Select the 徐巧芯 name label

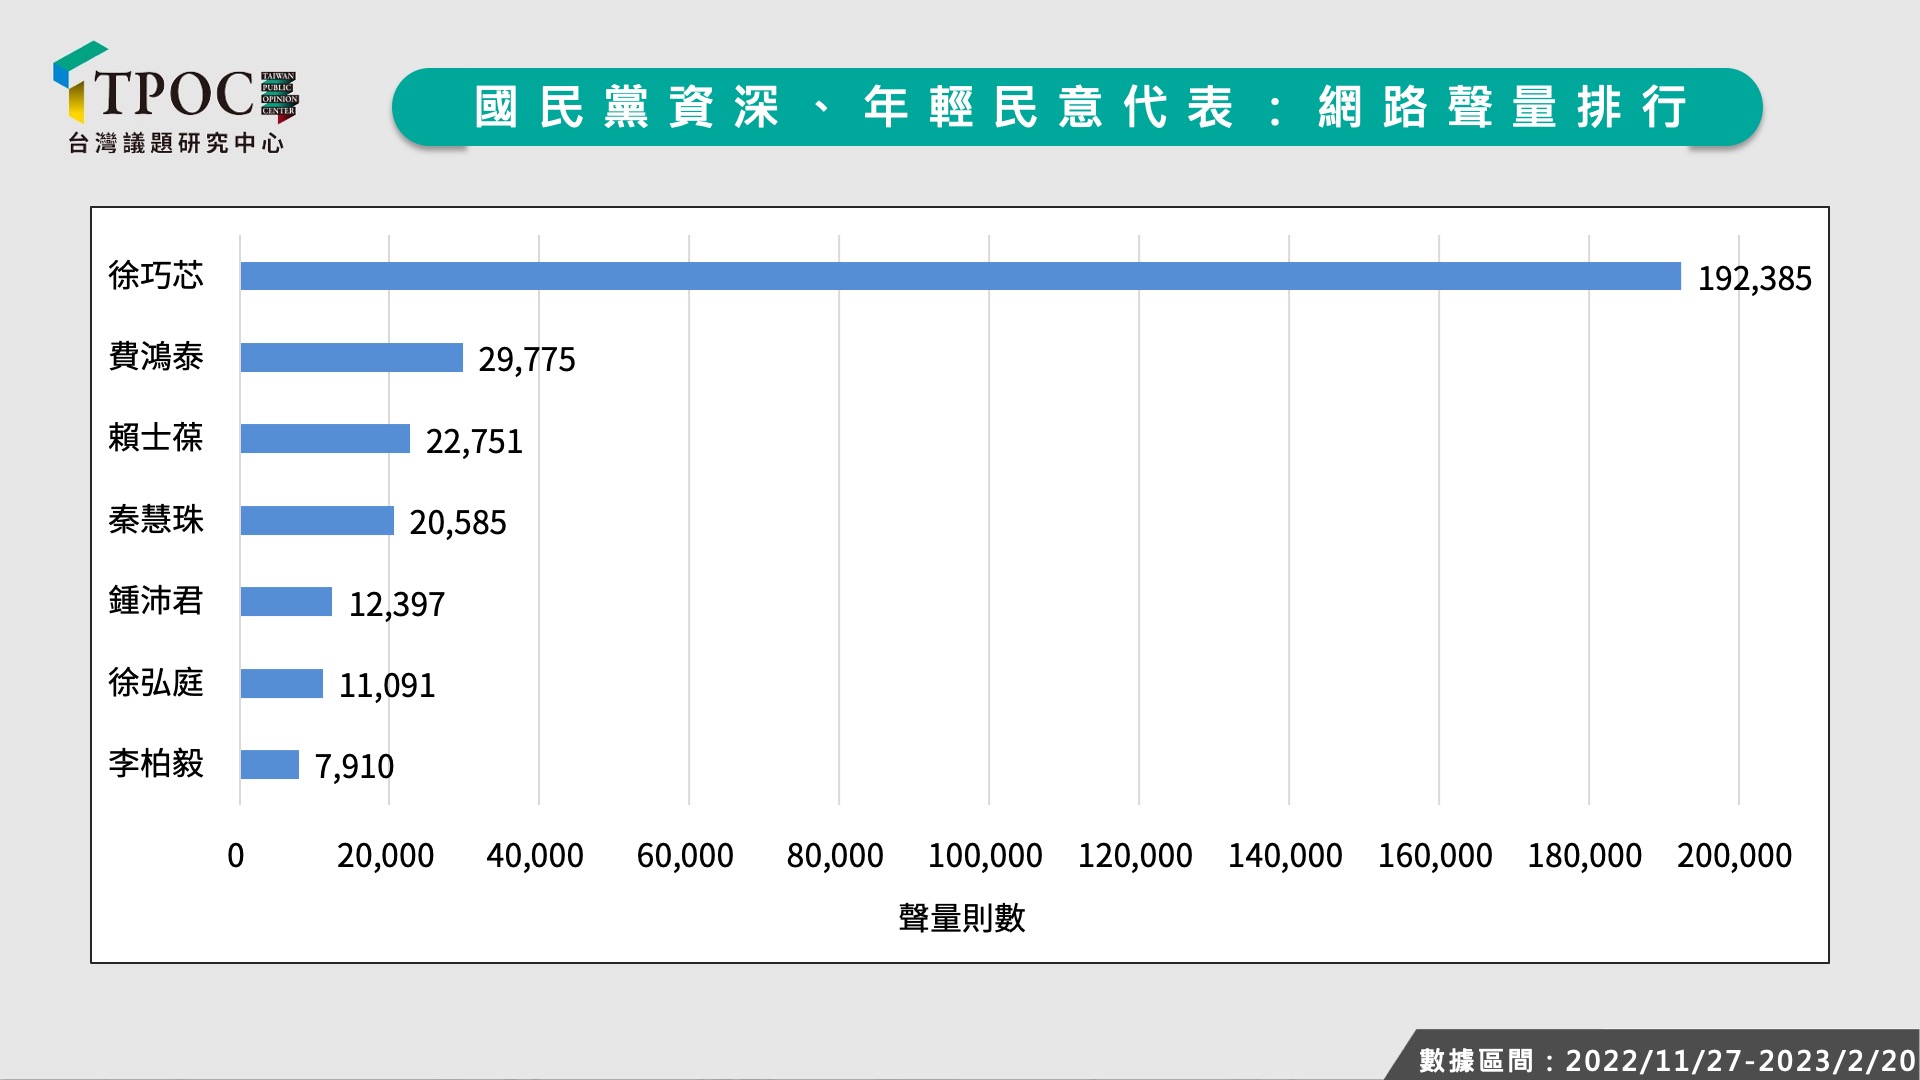click(x=156, y=275)
